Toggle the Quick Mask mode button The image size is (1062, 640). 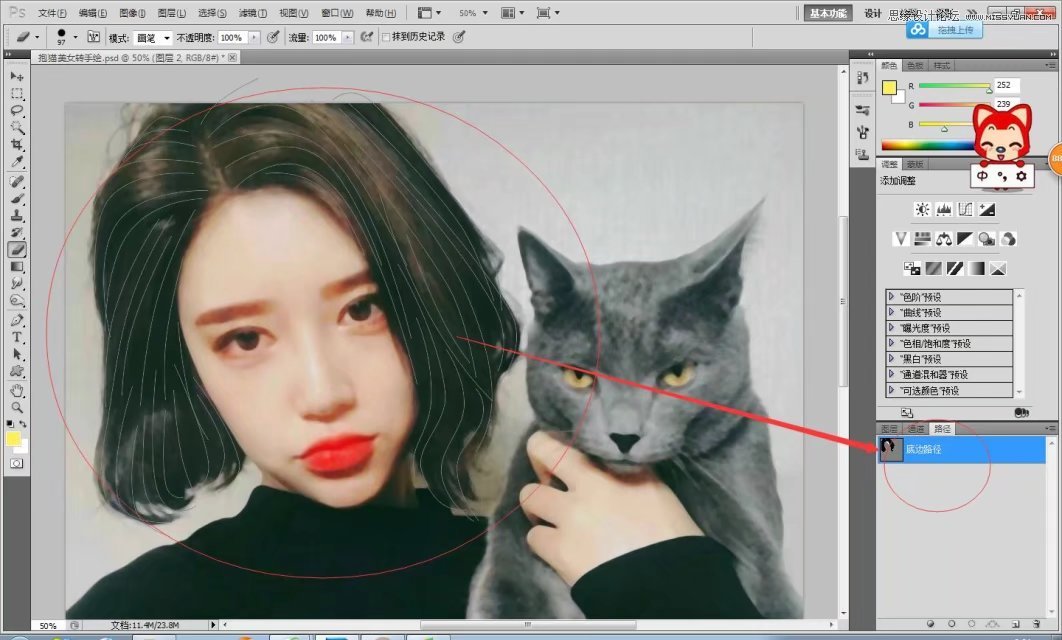(17, 463)
